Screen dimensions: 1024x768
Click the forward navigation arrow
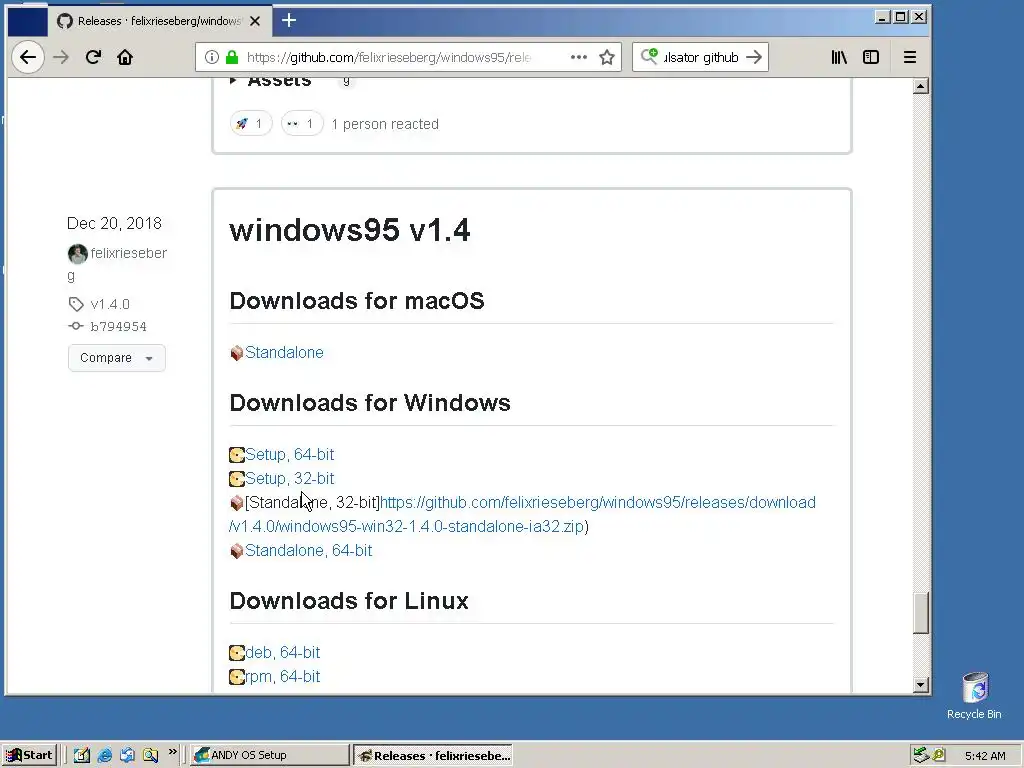61,57
